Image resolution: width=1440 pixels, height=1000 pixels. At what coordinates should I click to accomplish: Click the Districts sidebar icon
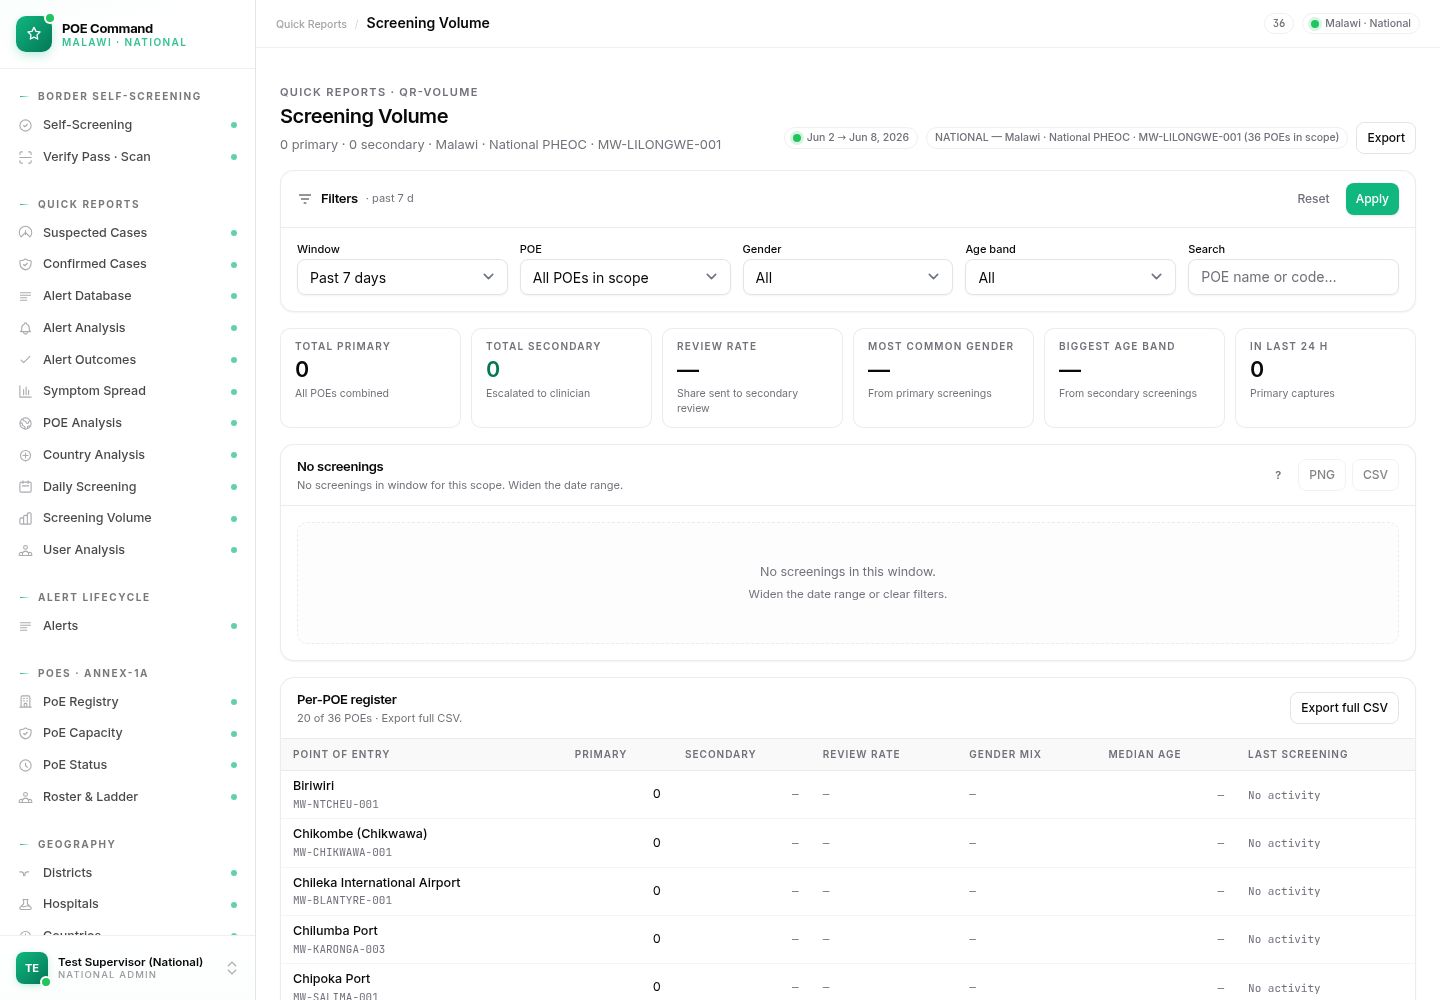tap(26, 873)
